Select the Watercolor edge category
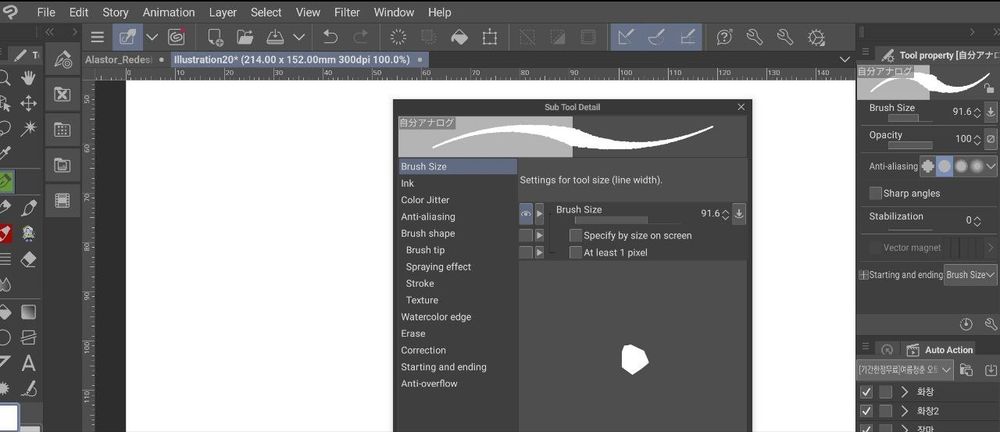1000x432 pixels. point(457,317)
